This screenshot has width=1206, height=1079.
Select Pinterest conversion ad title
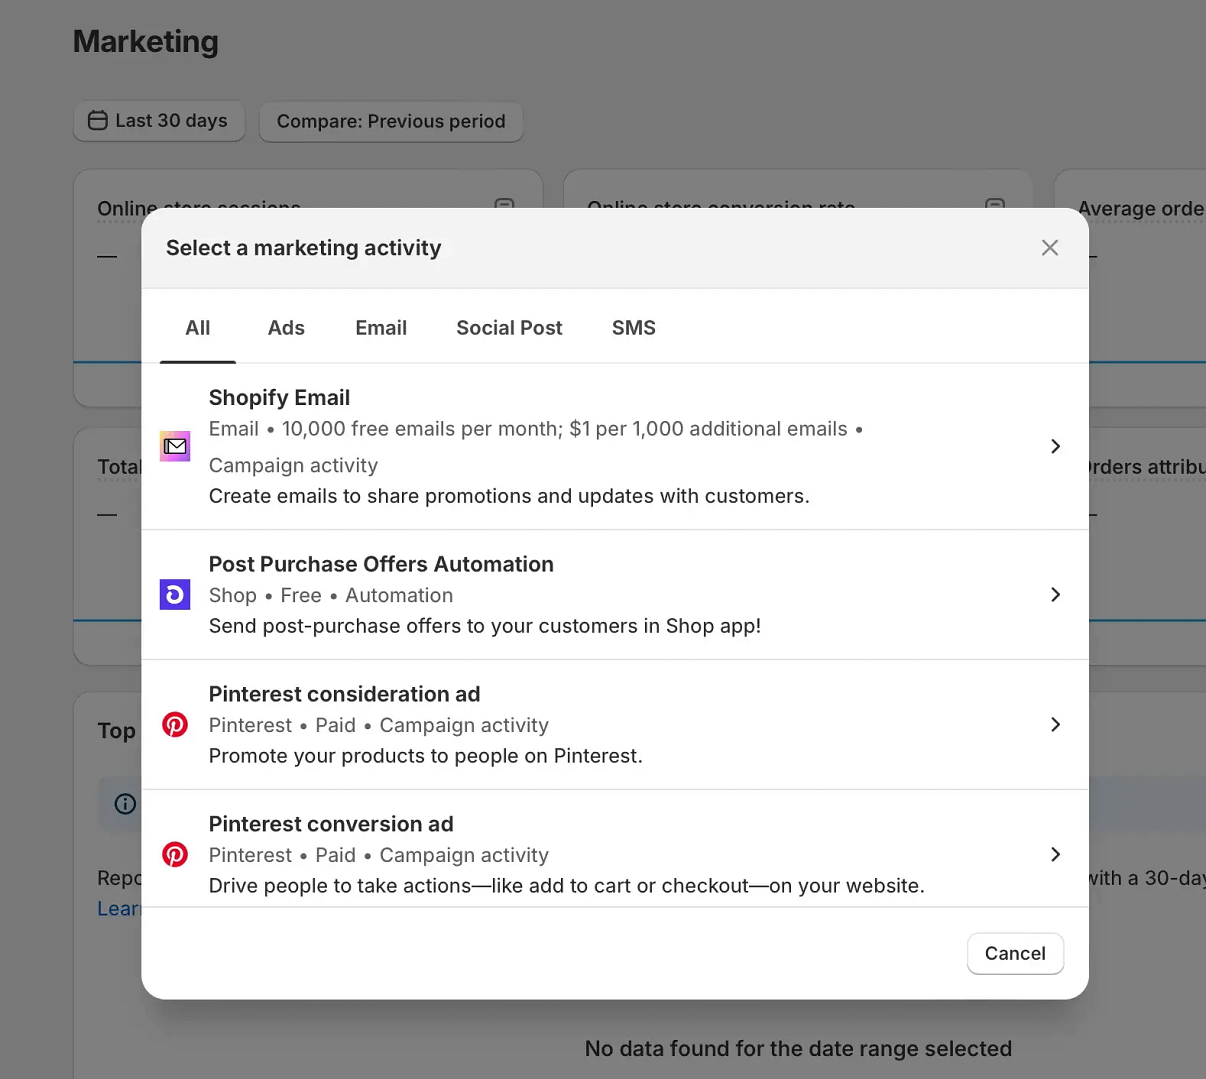(331, 824)
